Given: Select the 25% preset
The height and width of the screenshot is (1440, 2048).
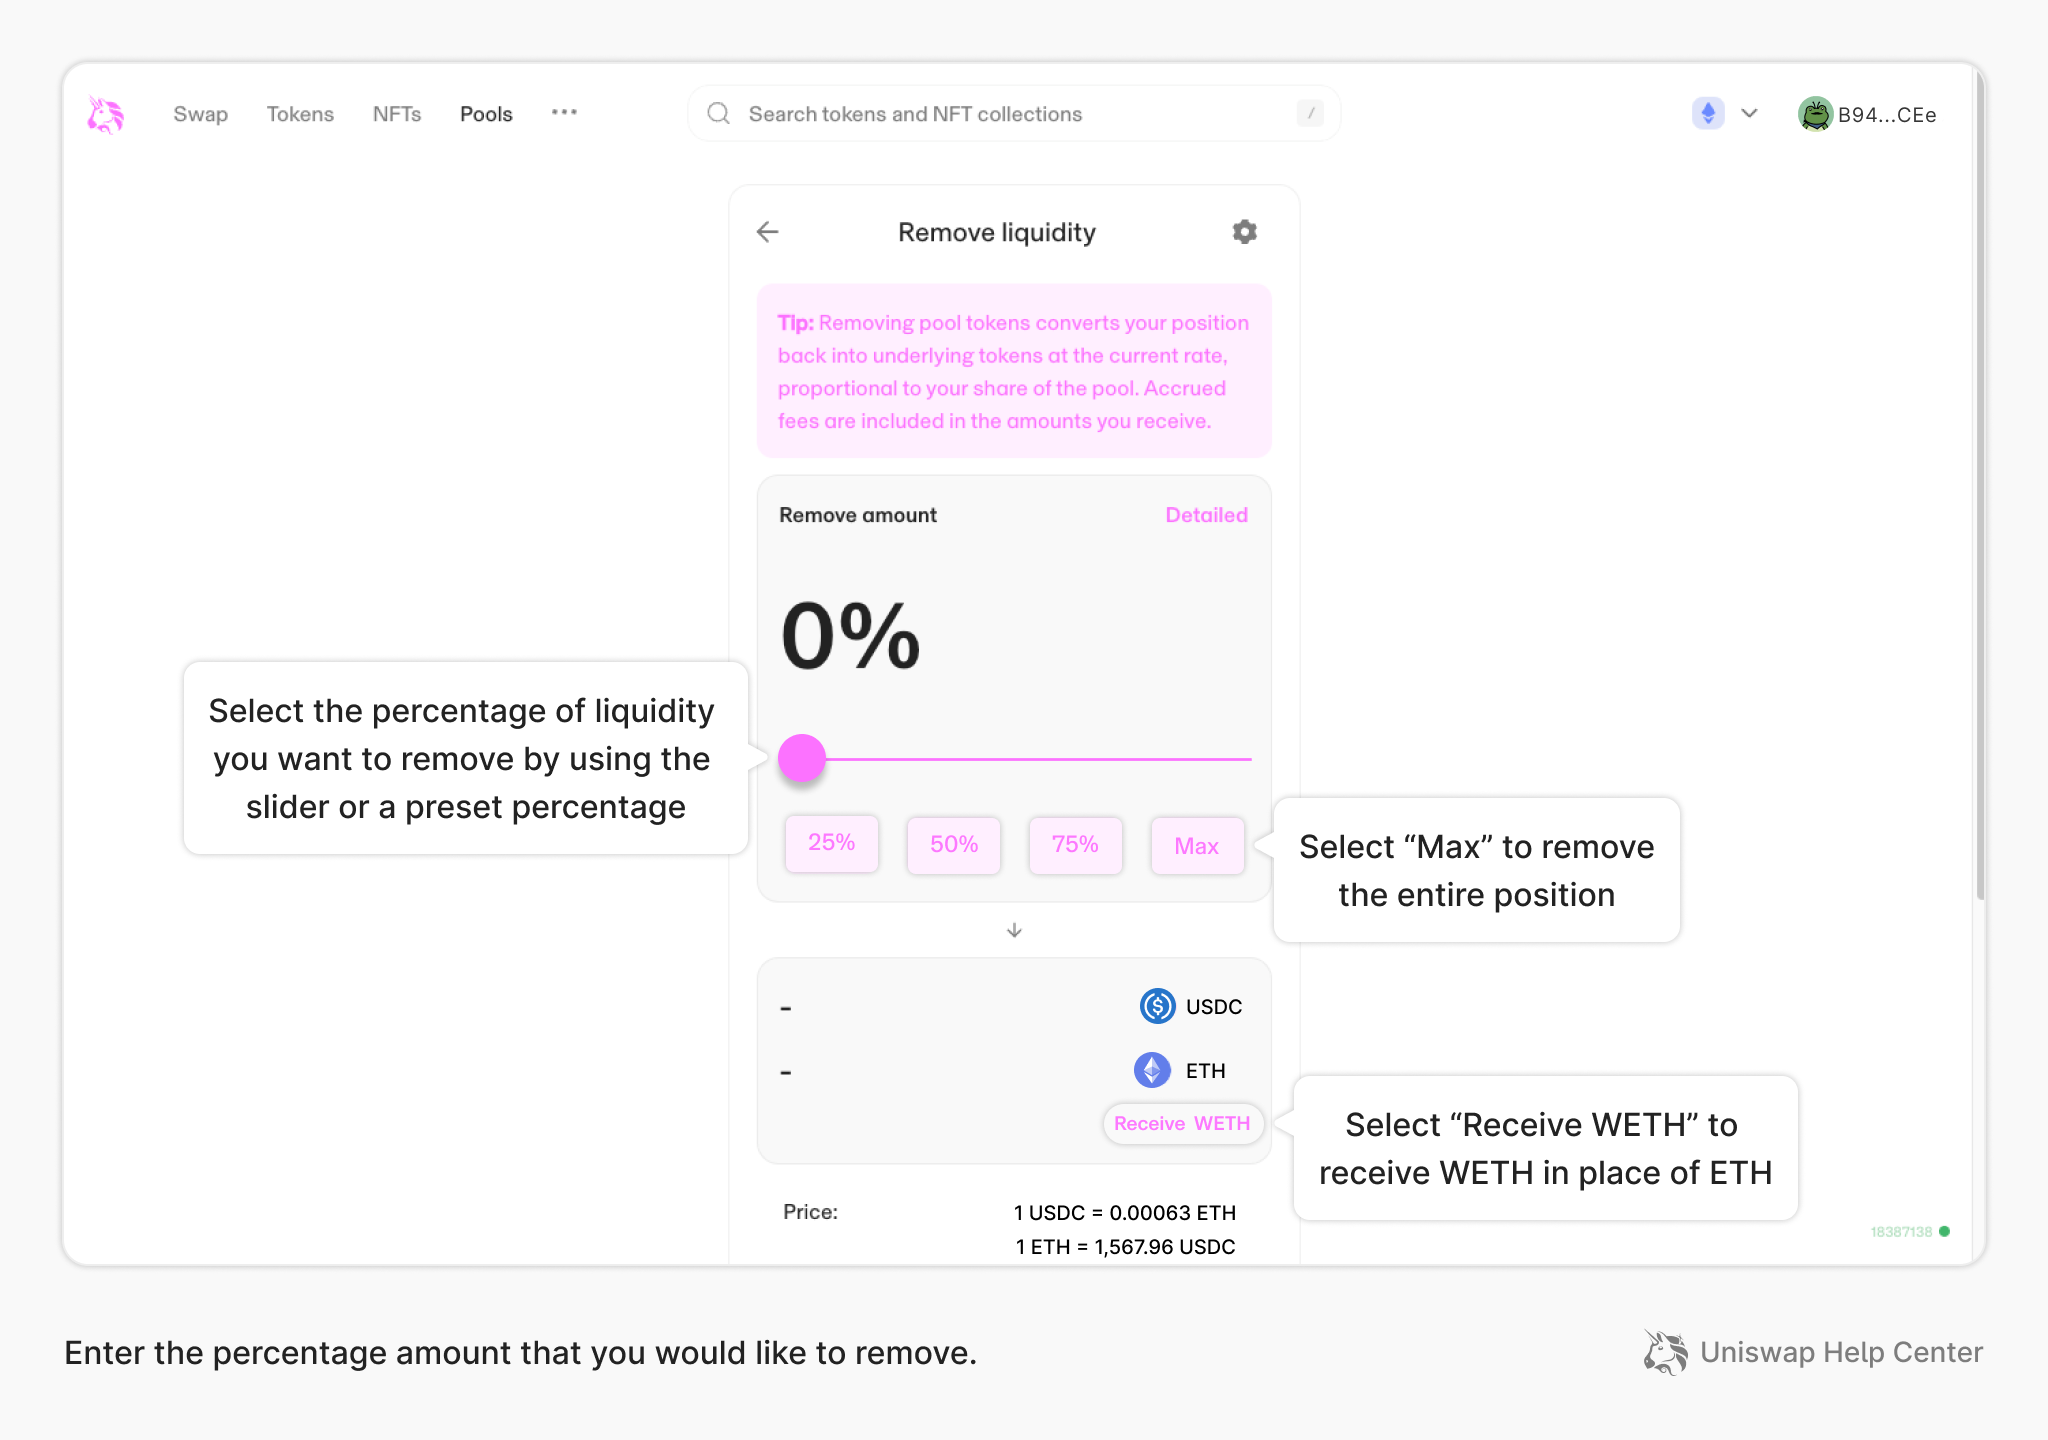Looking at the screenshot, I should click(x=831, y=843).
